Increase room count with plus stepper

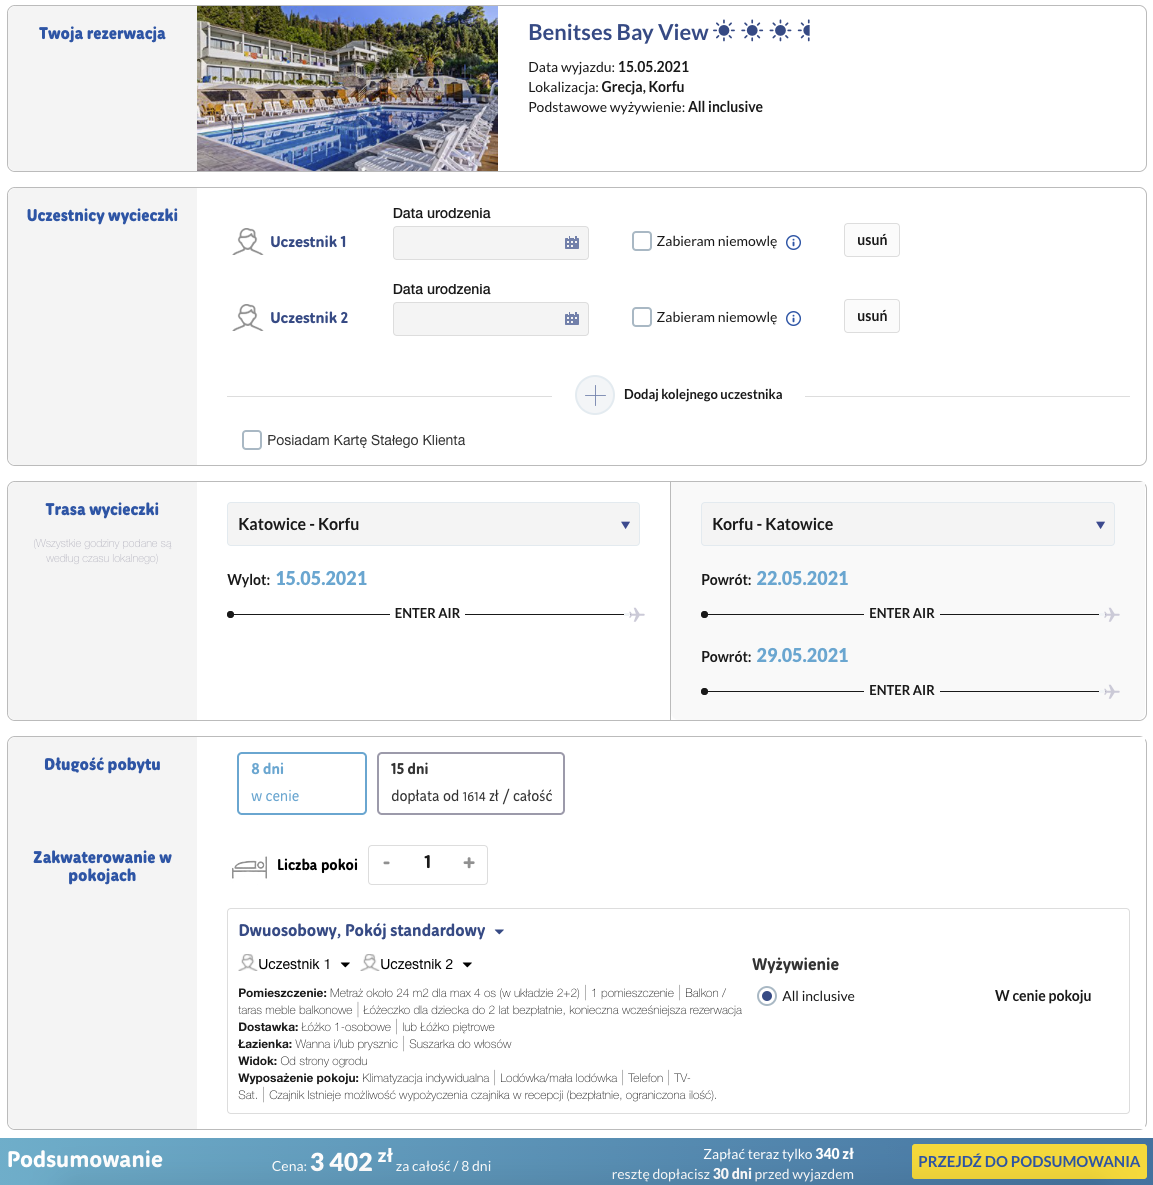pyautogui.click(x=468, y=863)
